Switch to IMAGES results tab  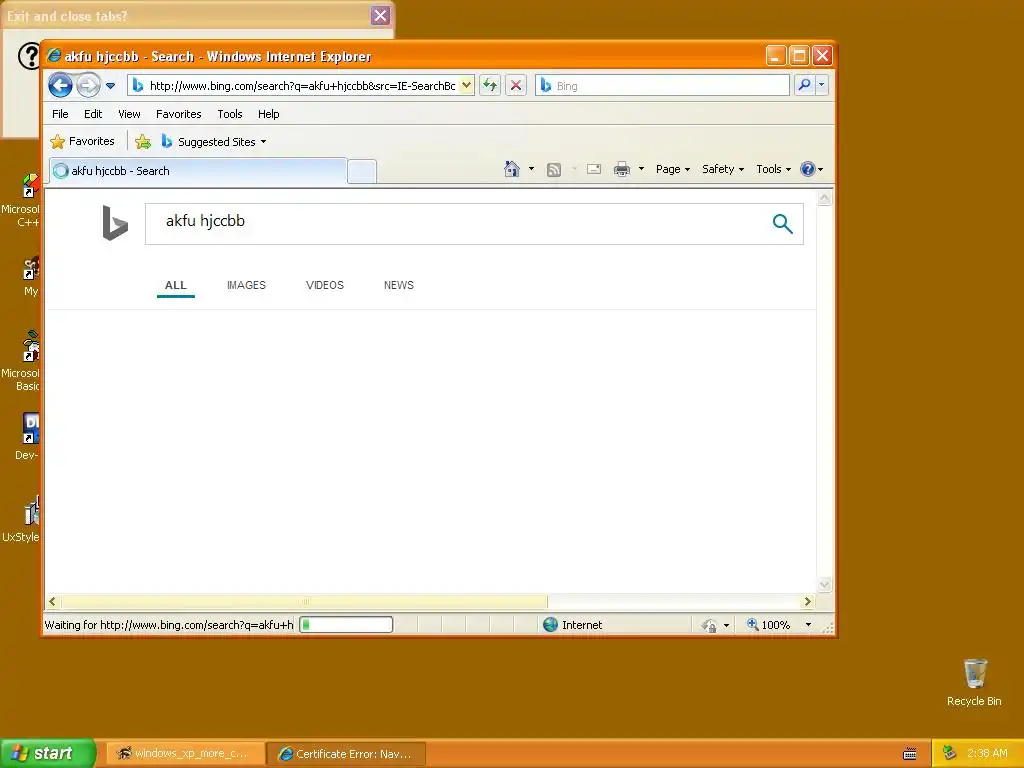click(246, 285)
